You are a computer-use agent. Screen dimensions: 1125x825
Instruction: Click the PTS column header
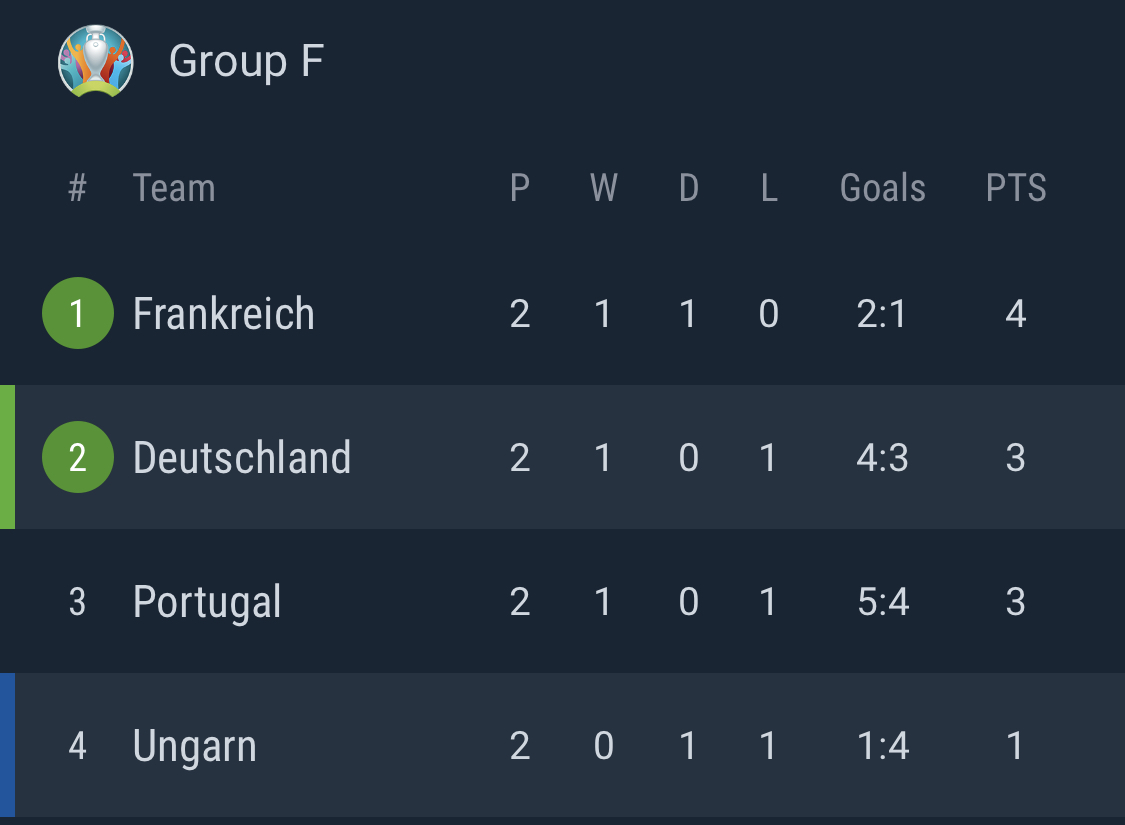pos(1016,188)
